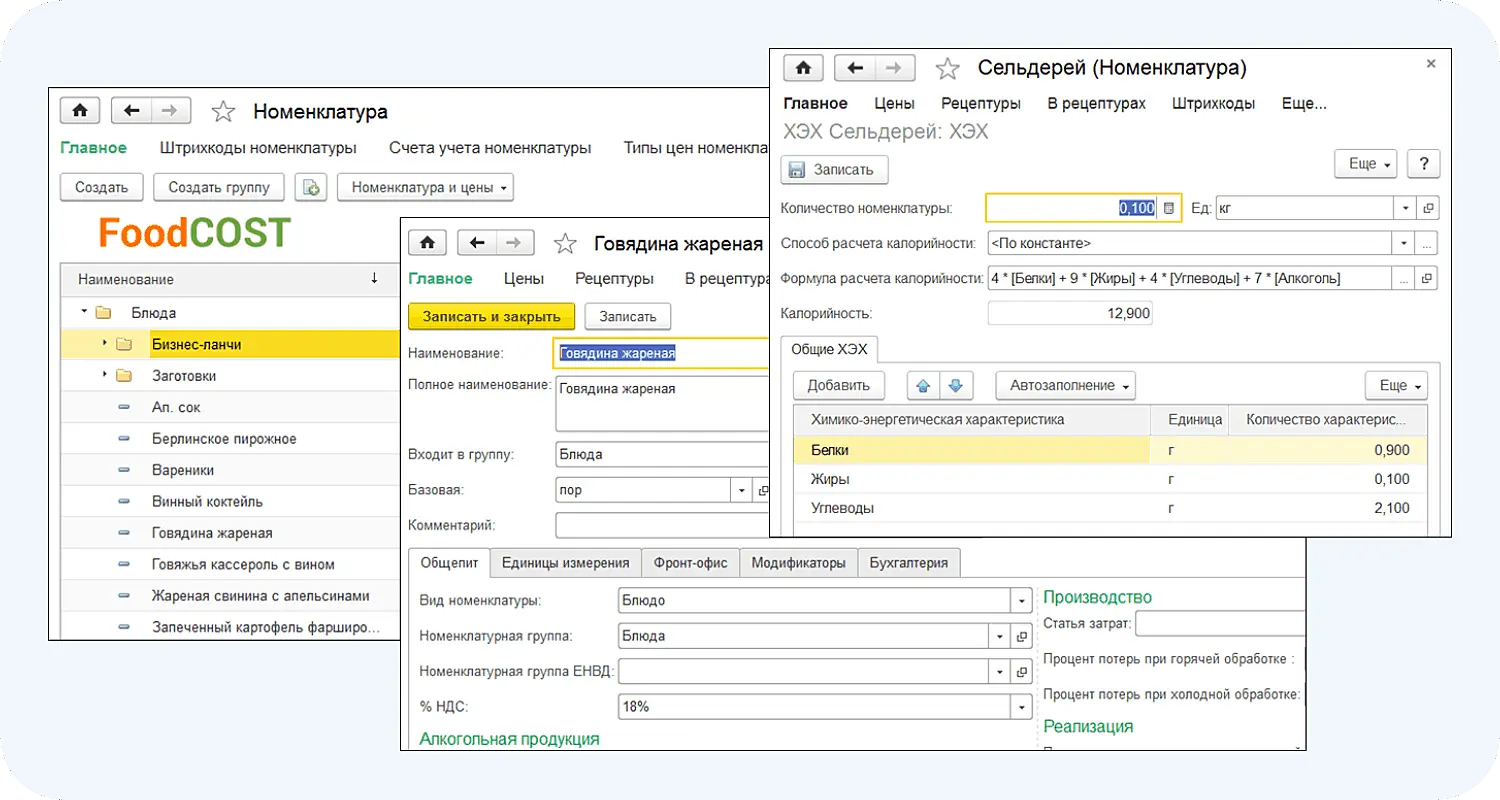Screen dimensions: 1500x800
Task: Open the Автозаполнение dropdown
Action: click(1066, 385)
